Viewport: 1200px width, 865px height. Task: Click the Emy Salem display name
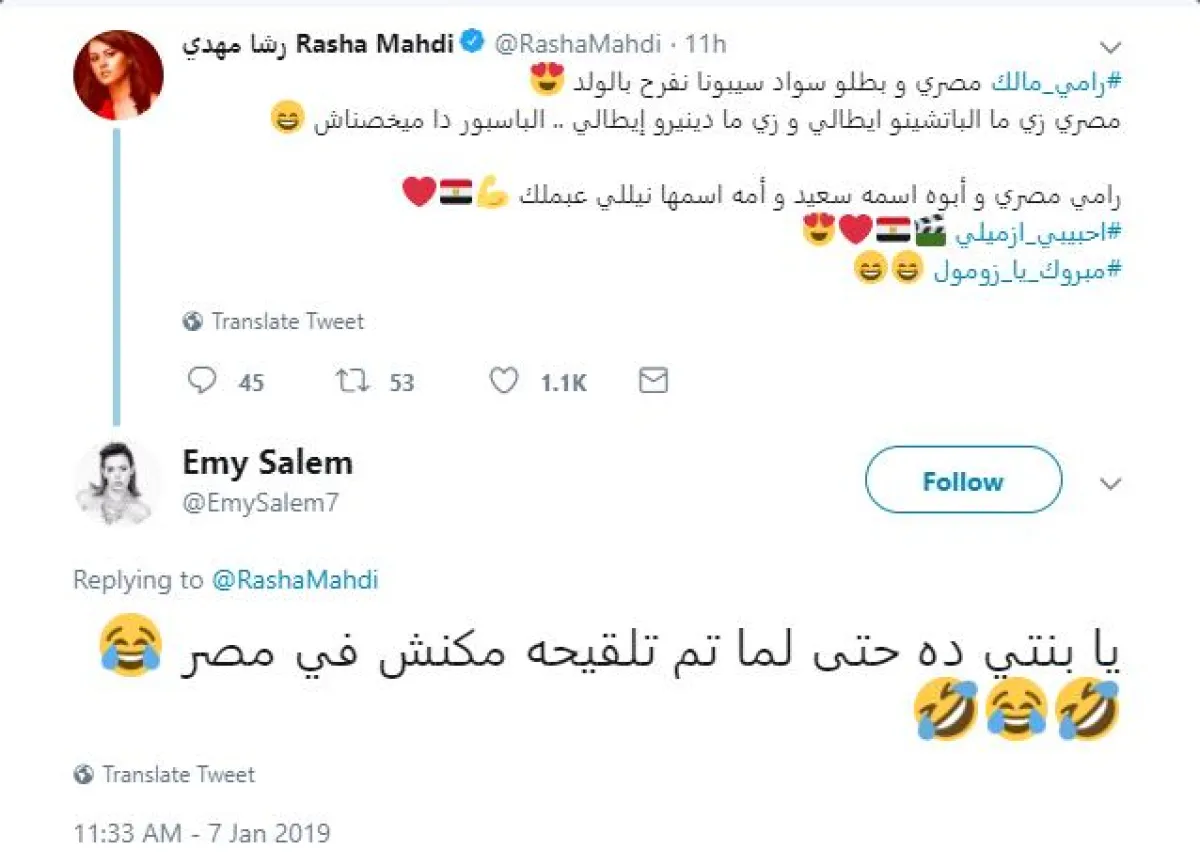point(267,463)
